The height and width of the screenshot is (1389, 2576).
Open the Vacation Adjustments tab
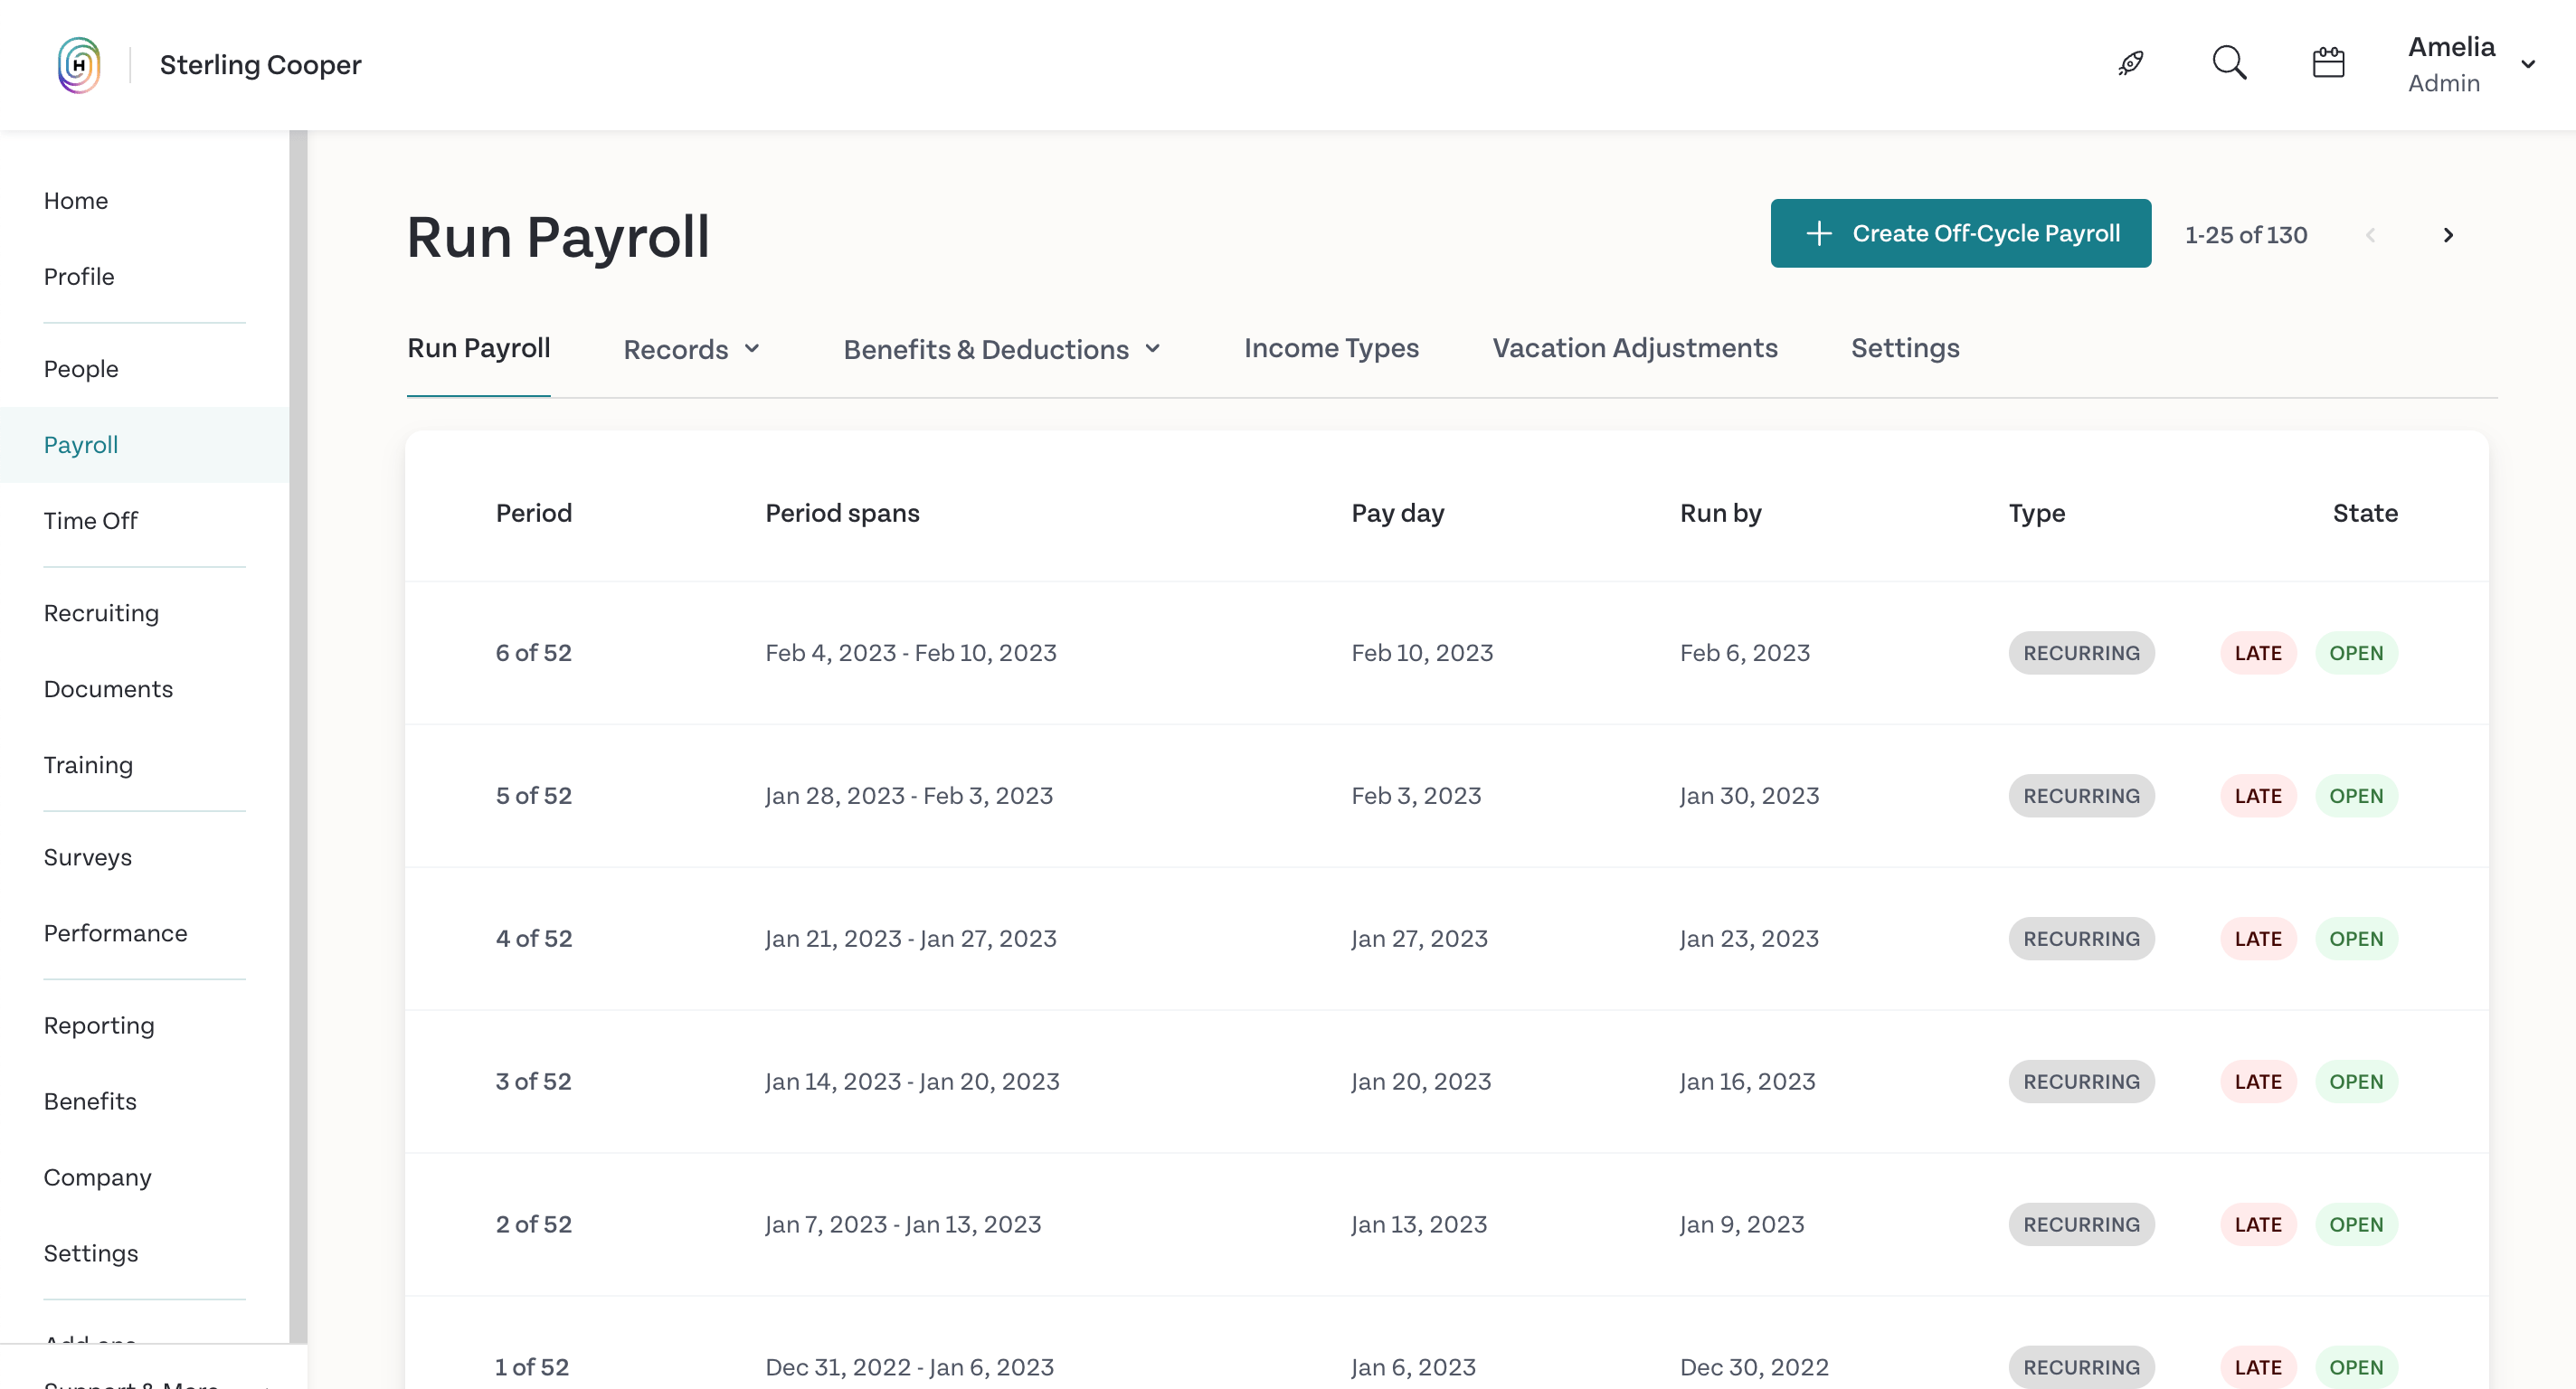coord(1634,348)
